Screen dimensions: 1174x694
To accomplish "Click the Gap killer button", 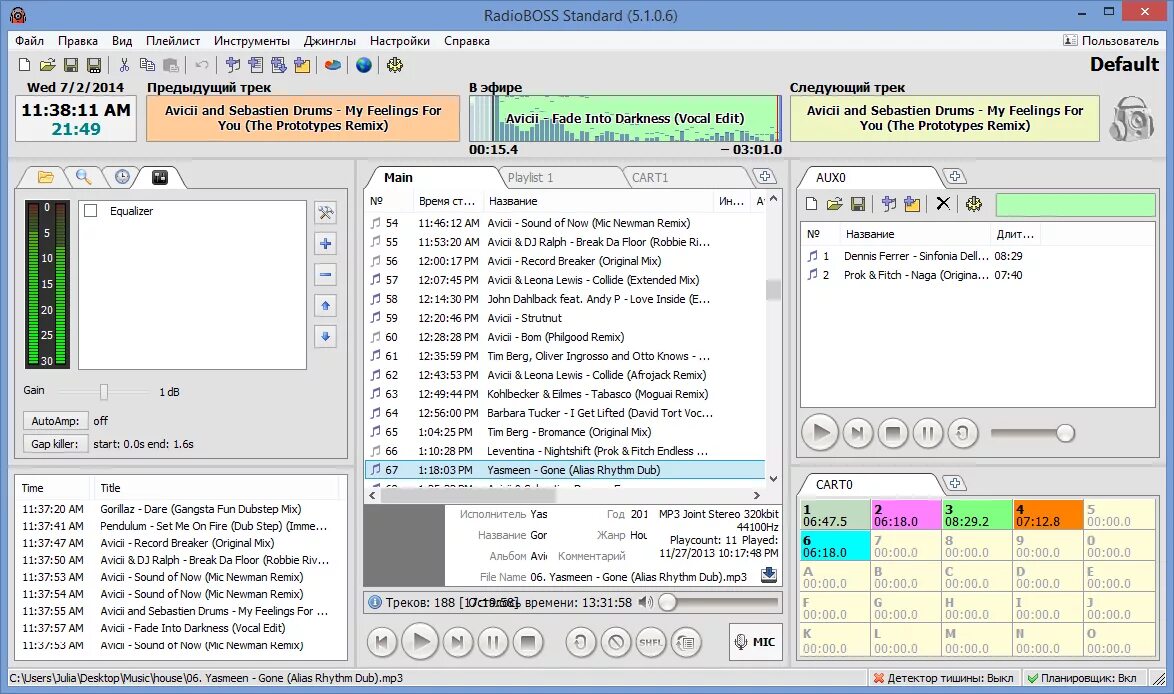I will 55,444.
